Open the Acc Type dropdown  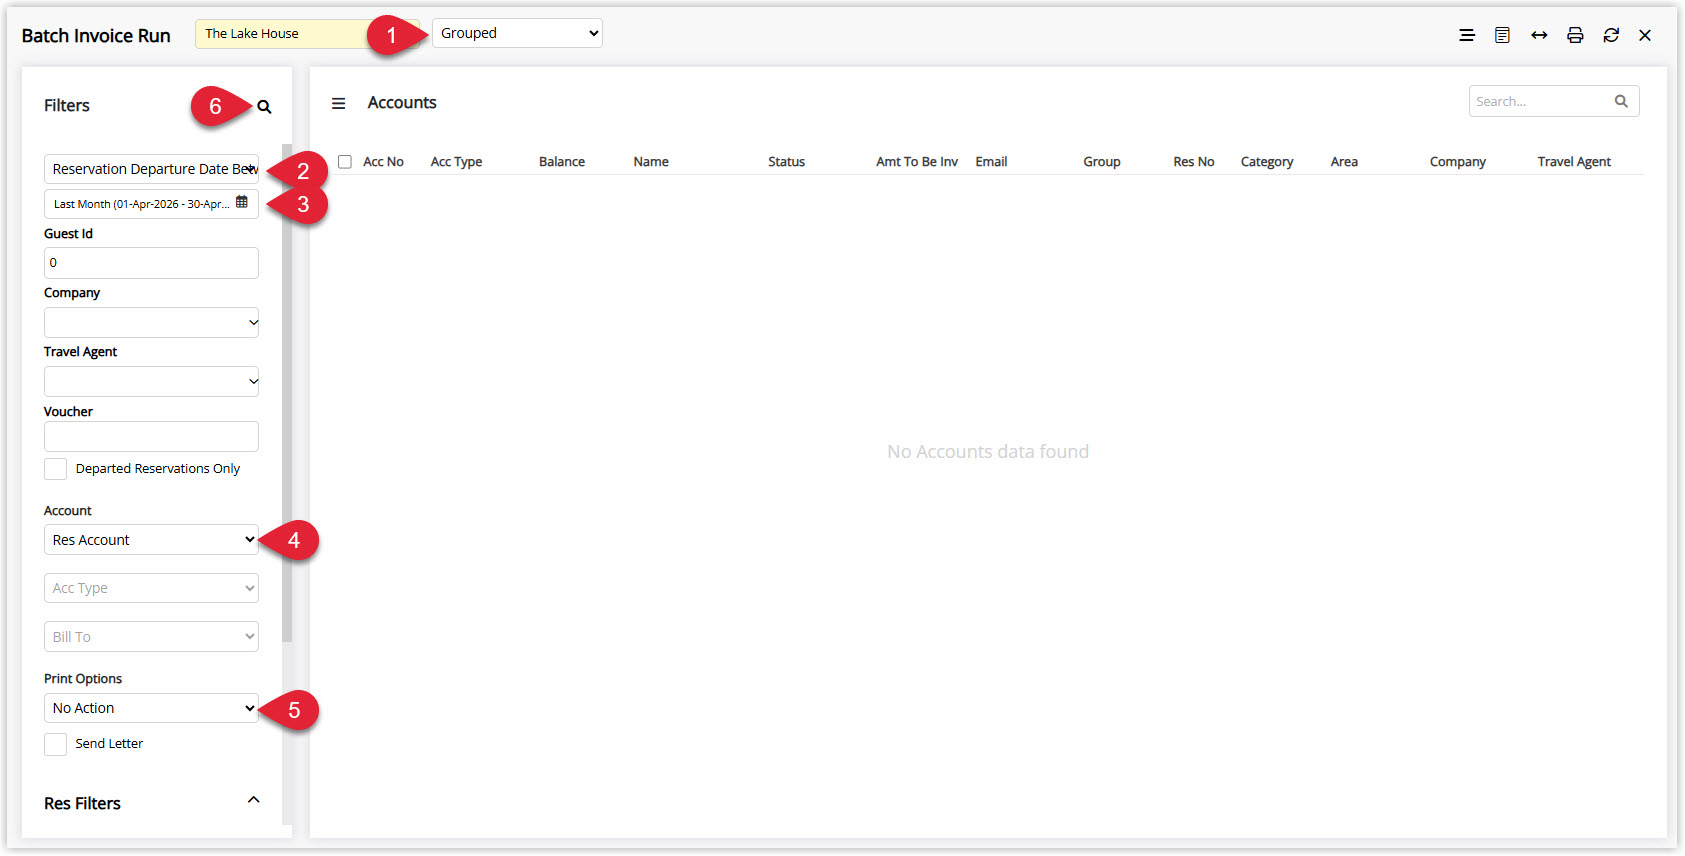(x=151, y=588)
